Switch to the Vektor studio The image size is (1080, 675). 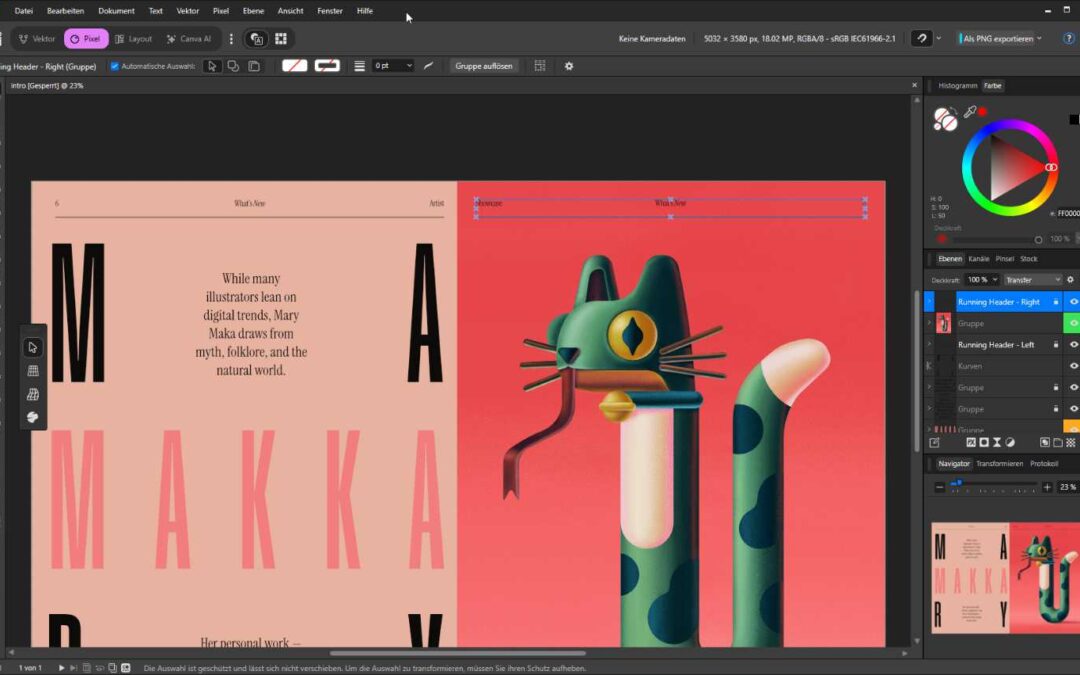tap(37, 39)
